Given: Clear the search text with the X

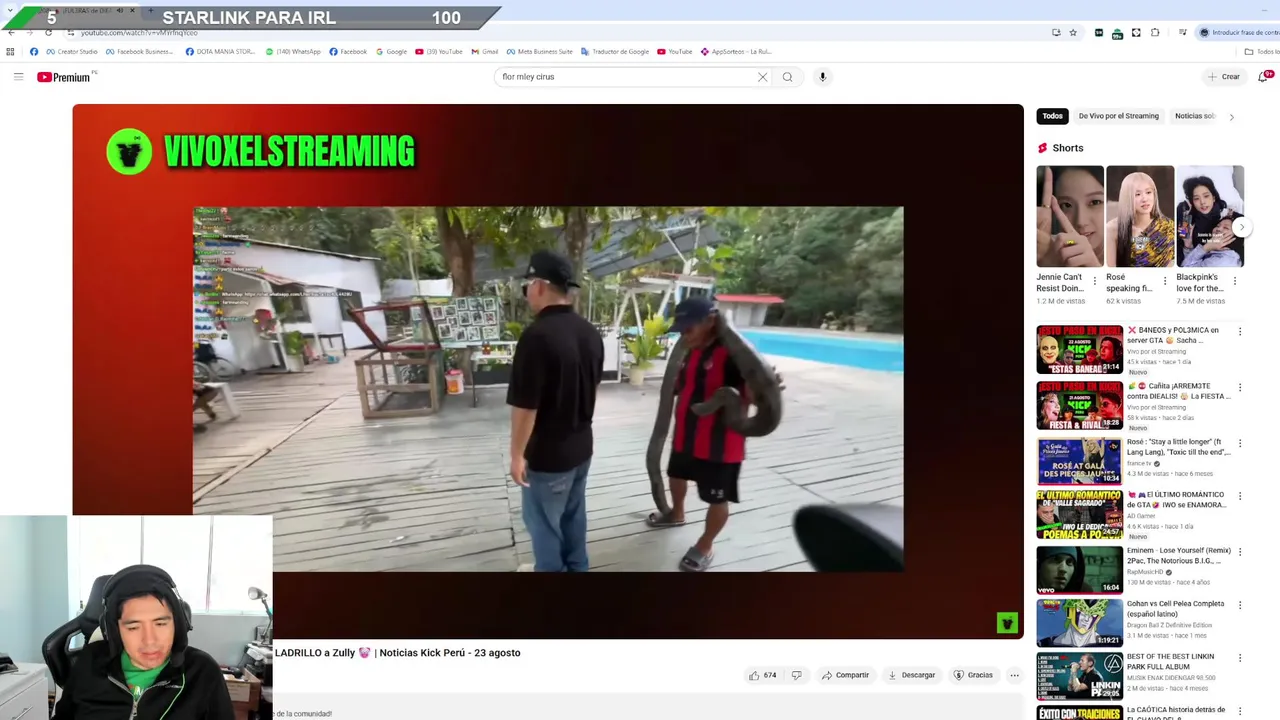Looking at the screenshot, I should pos(762,77).
